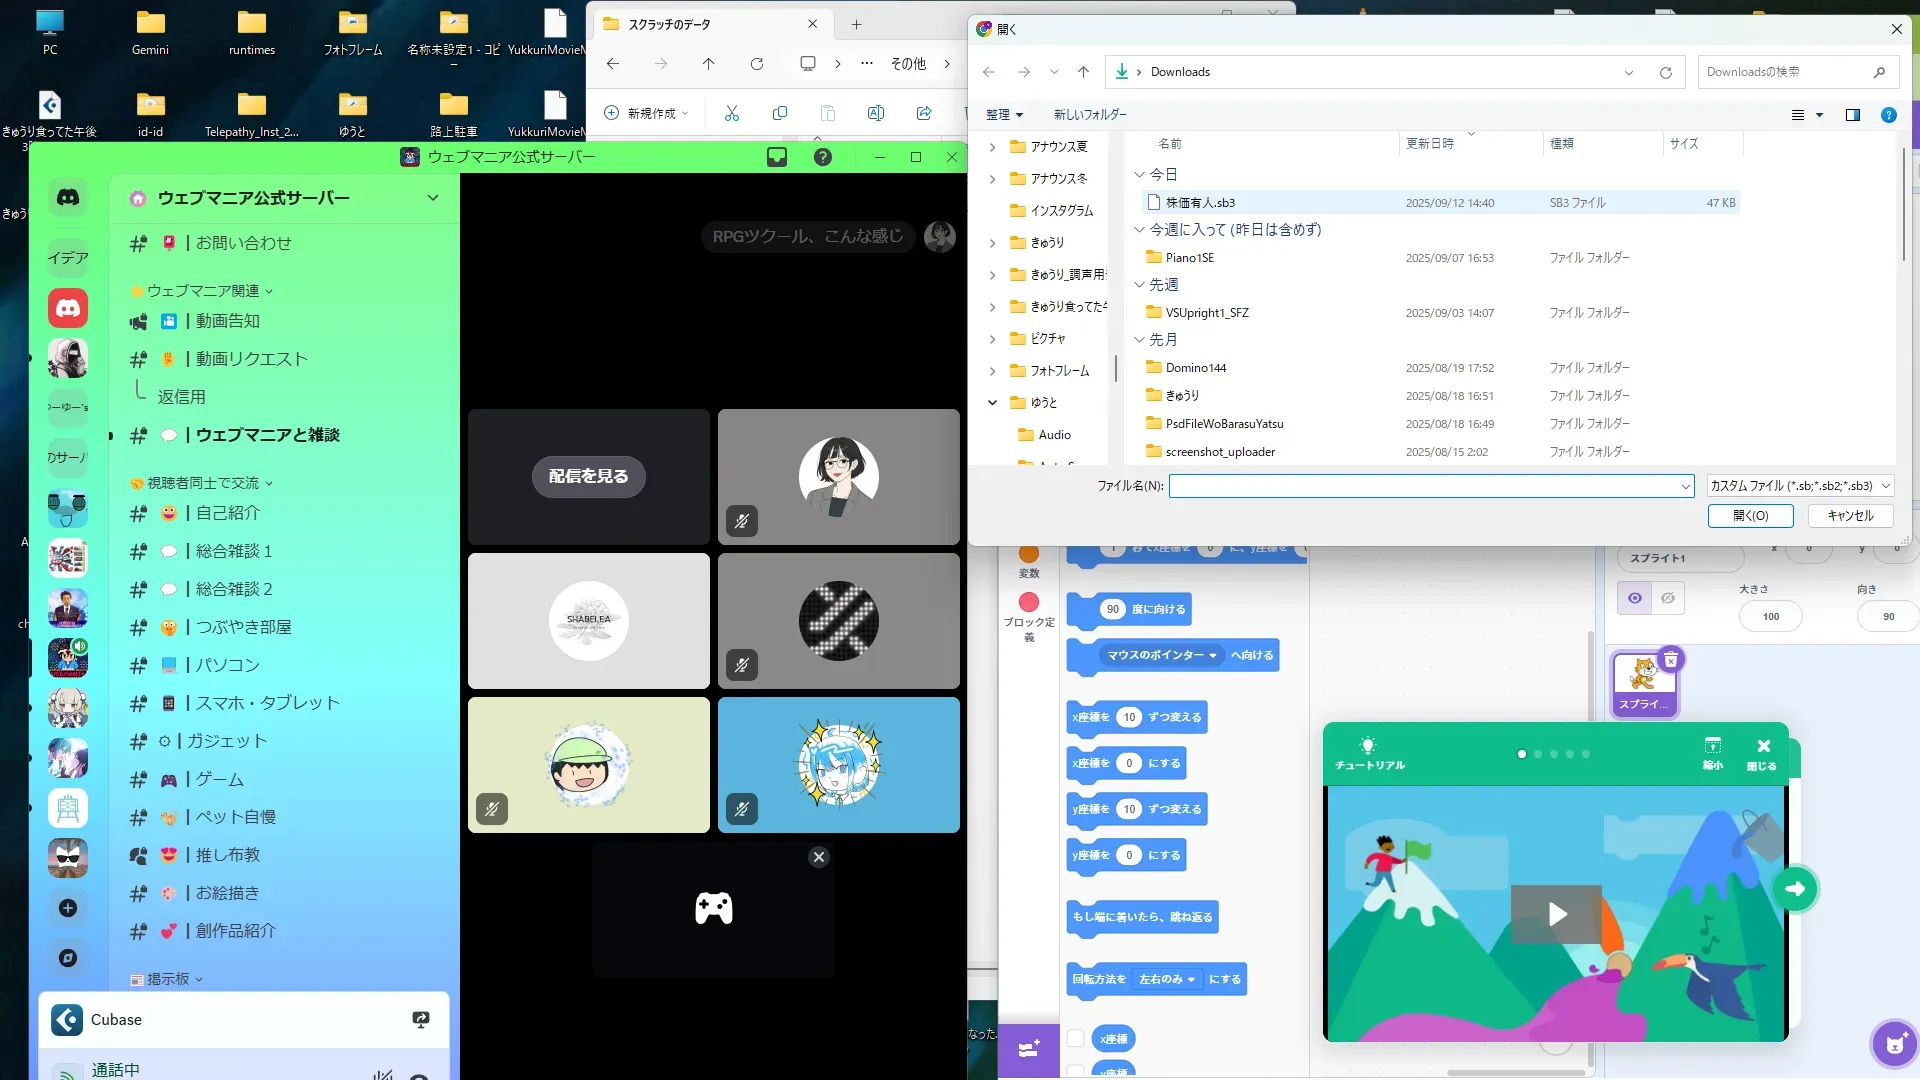Delete sprite with trash icon on thumbnail
Image resolution: width=1920 pixels, height=1080 pixels.
tap(1670, 660)
